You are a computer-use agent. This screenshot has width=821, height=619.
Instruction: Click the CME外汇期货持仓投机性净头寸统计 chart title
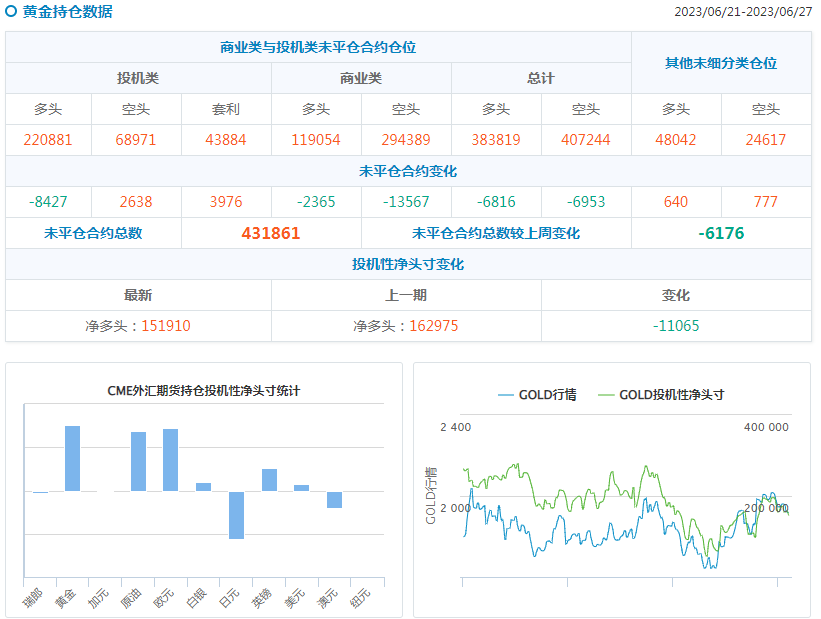pyautogui.click(x=204, y=391)
